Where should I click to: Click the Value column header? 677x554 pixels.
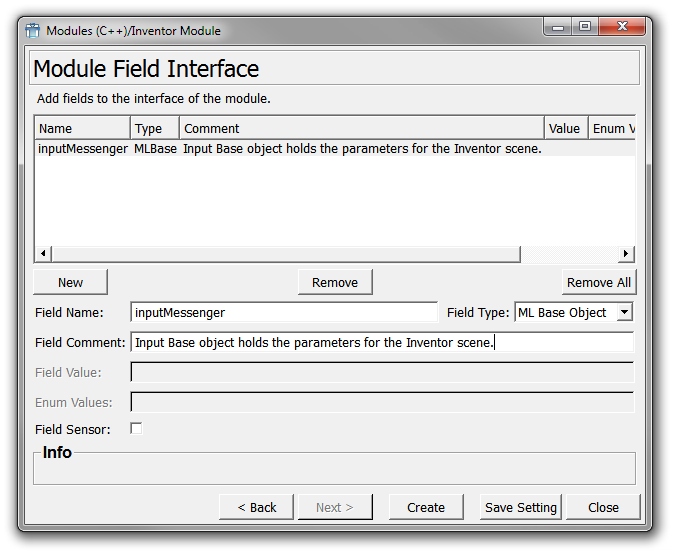click(565, 128)
